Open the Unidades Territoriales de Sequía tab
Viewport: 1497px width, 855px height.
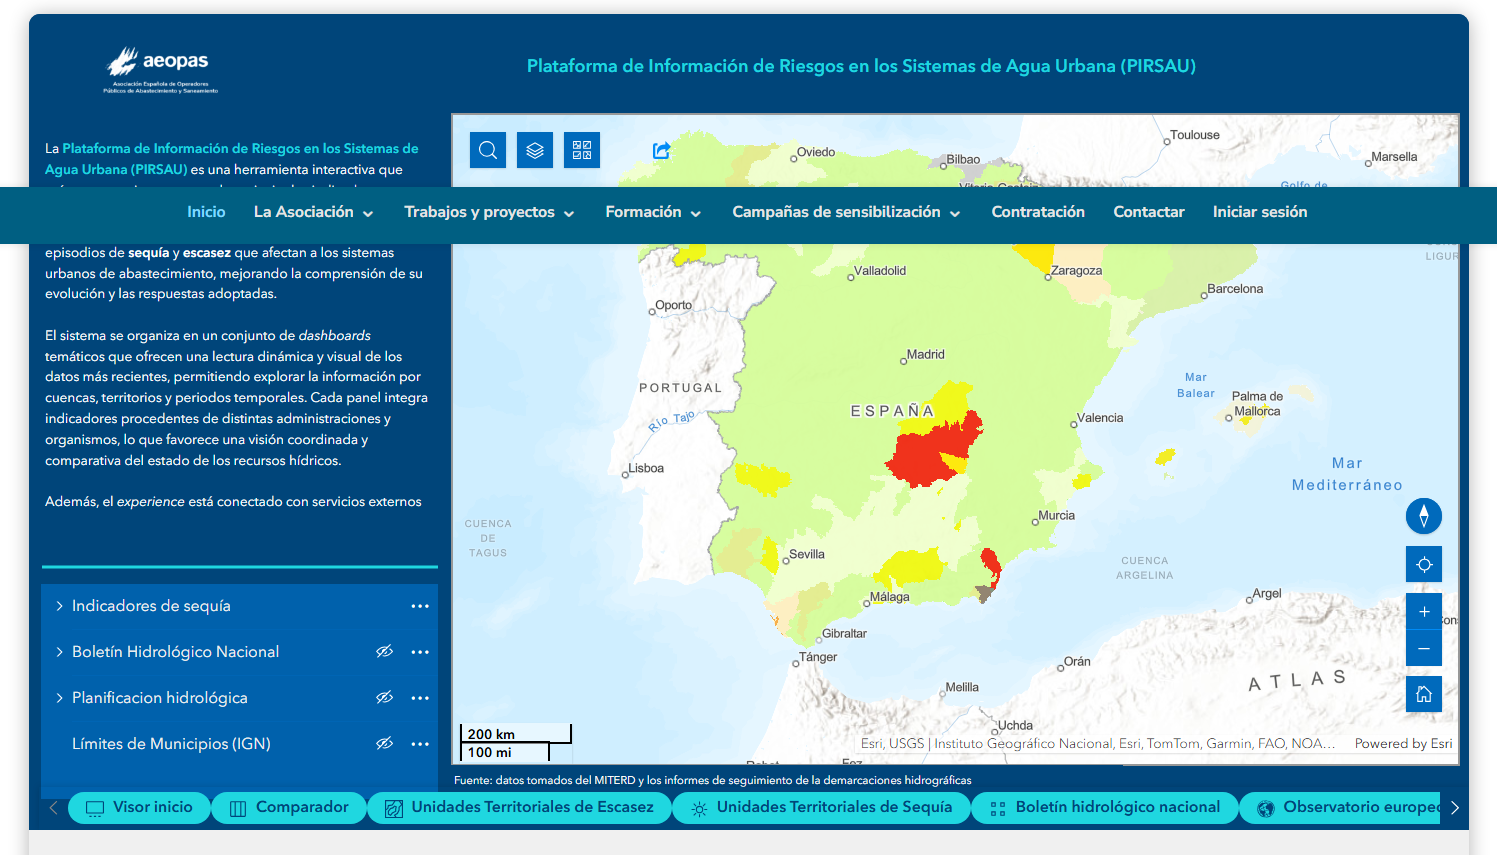[821, 807]
